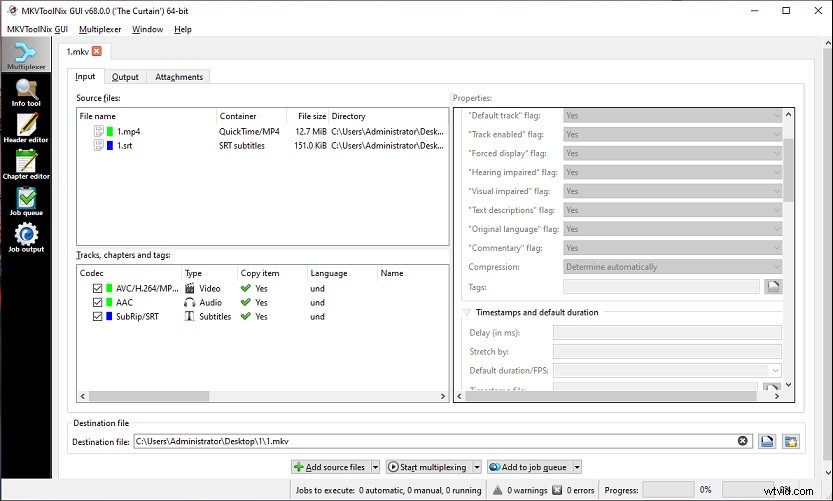Open the "Text descriptions" flag dropdown
Screen dimensions: 833x501
(673, 210)
